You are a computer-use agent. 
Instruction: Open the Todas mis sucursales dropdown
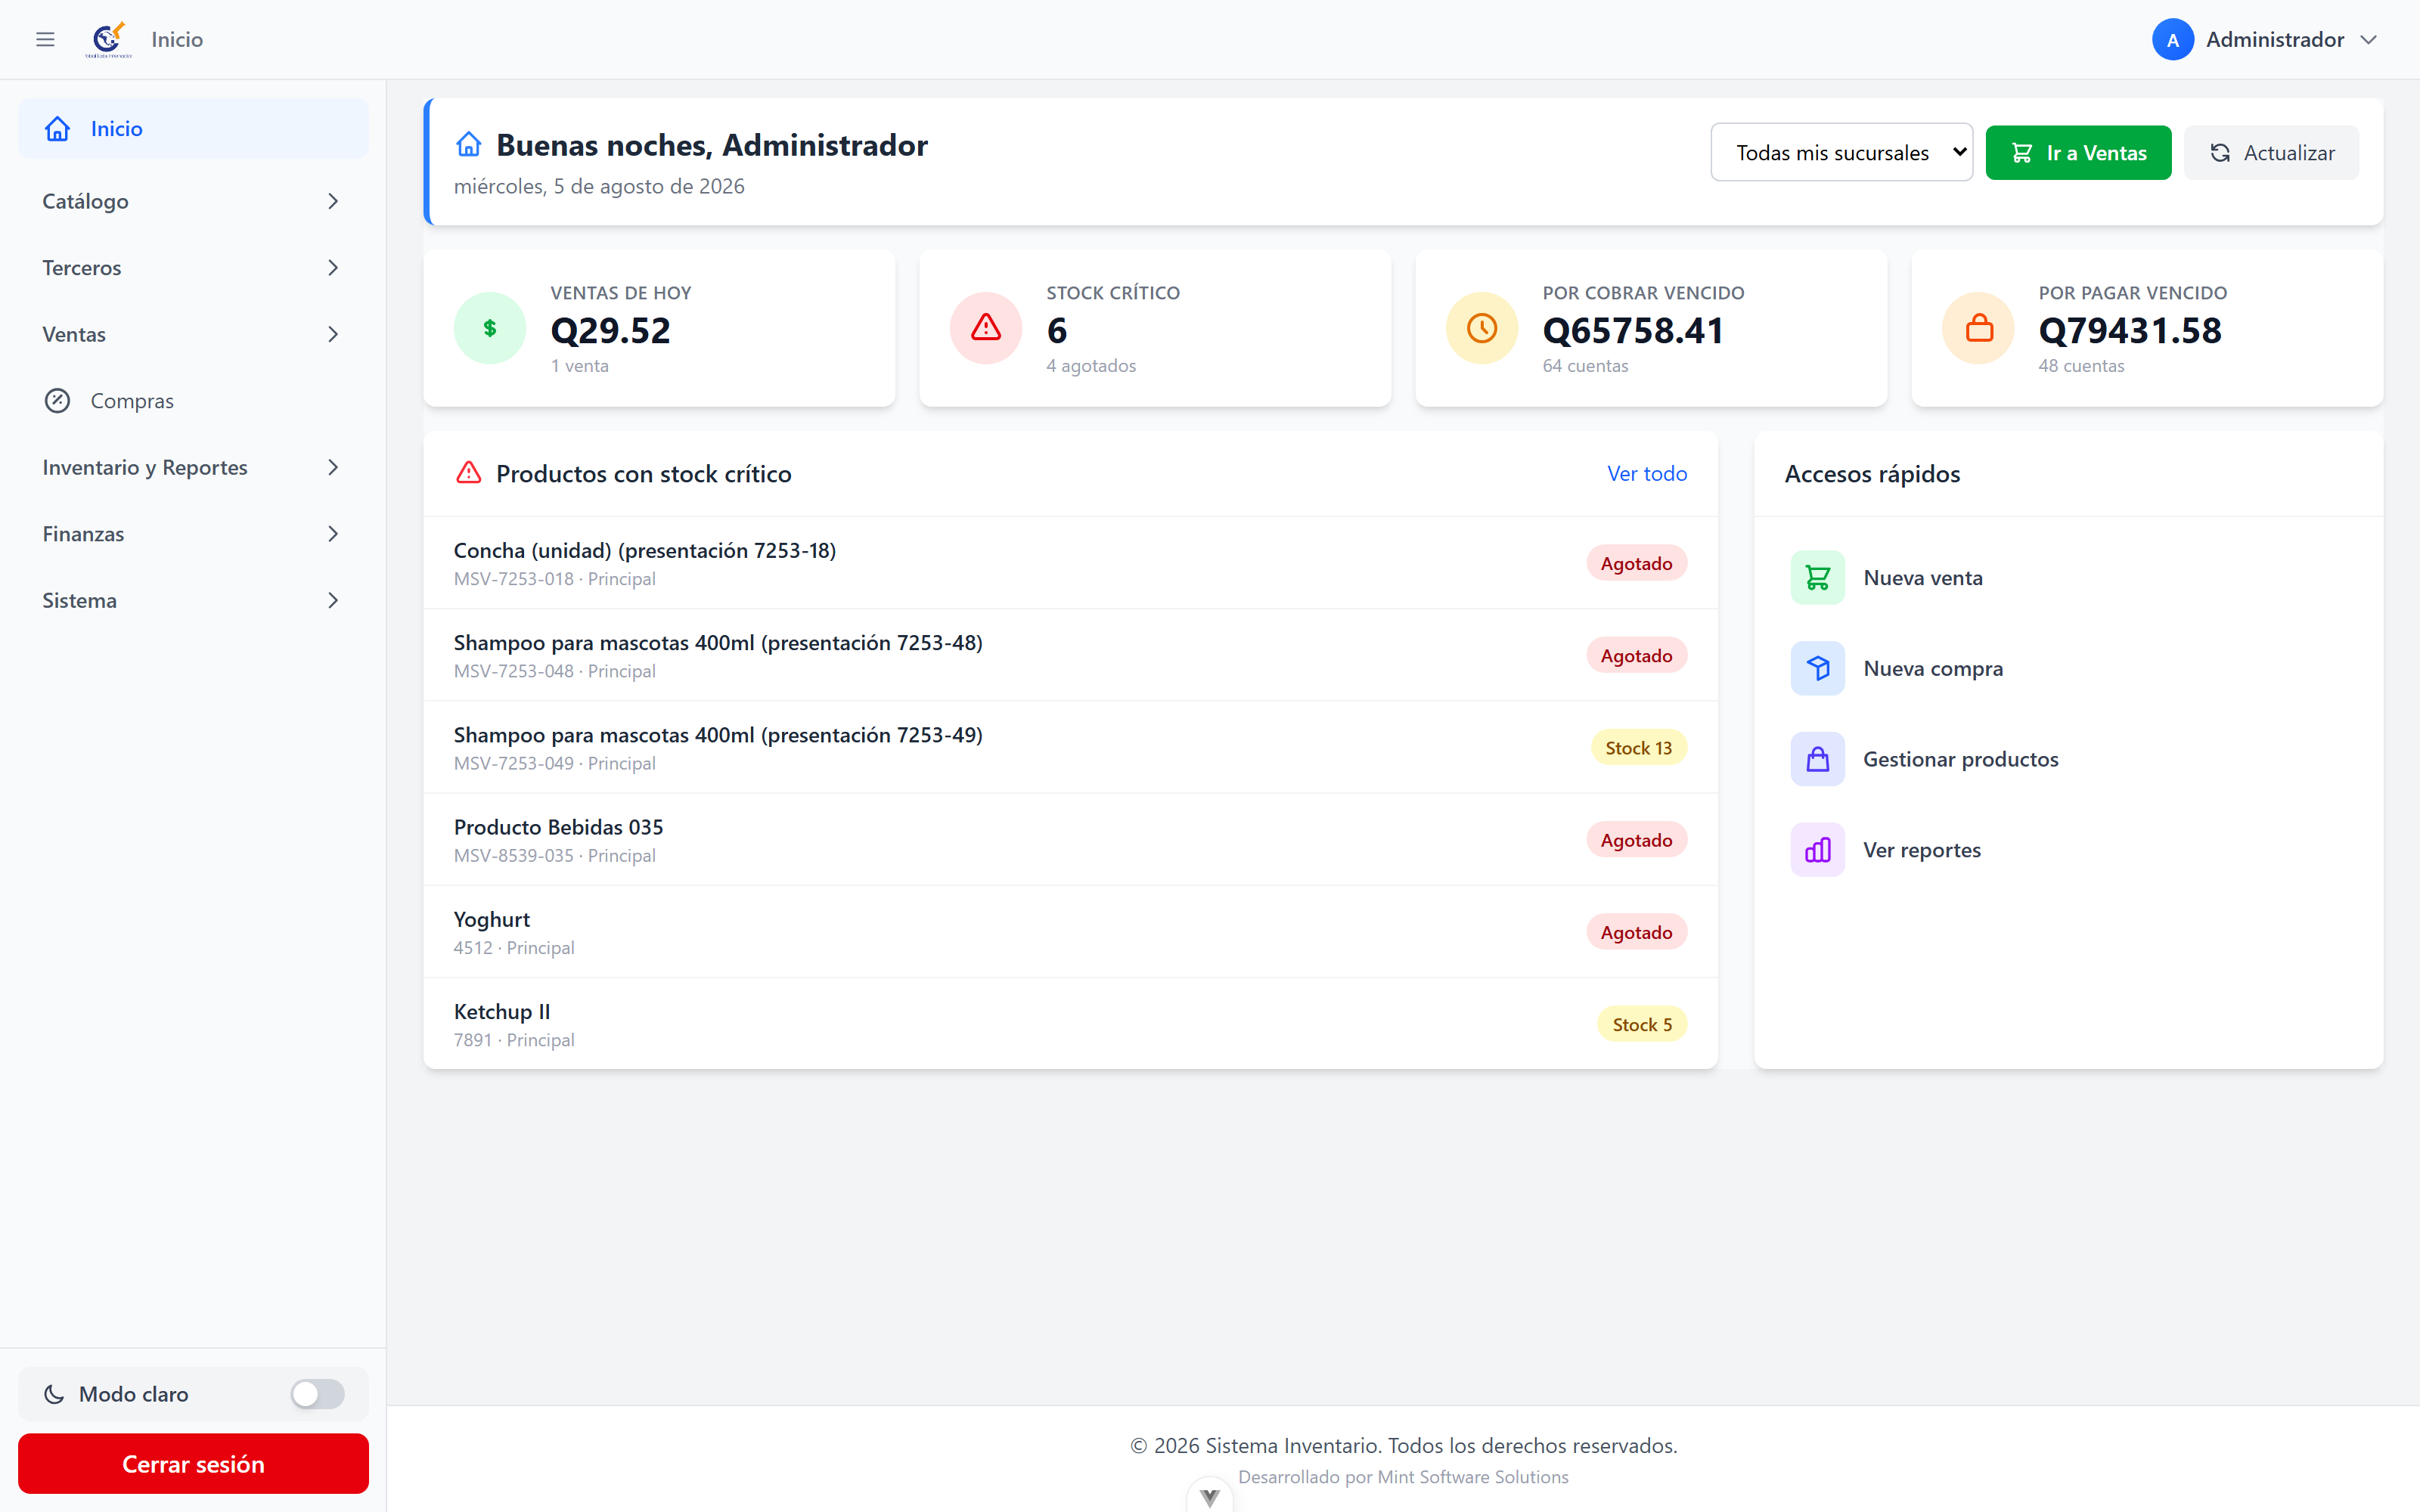click(x=1841, y=152)
